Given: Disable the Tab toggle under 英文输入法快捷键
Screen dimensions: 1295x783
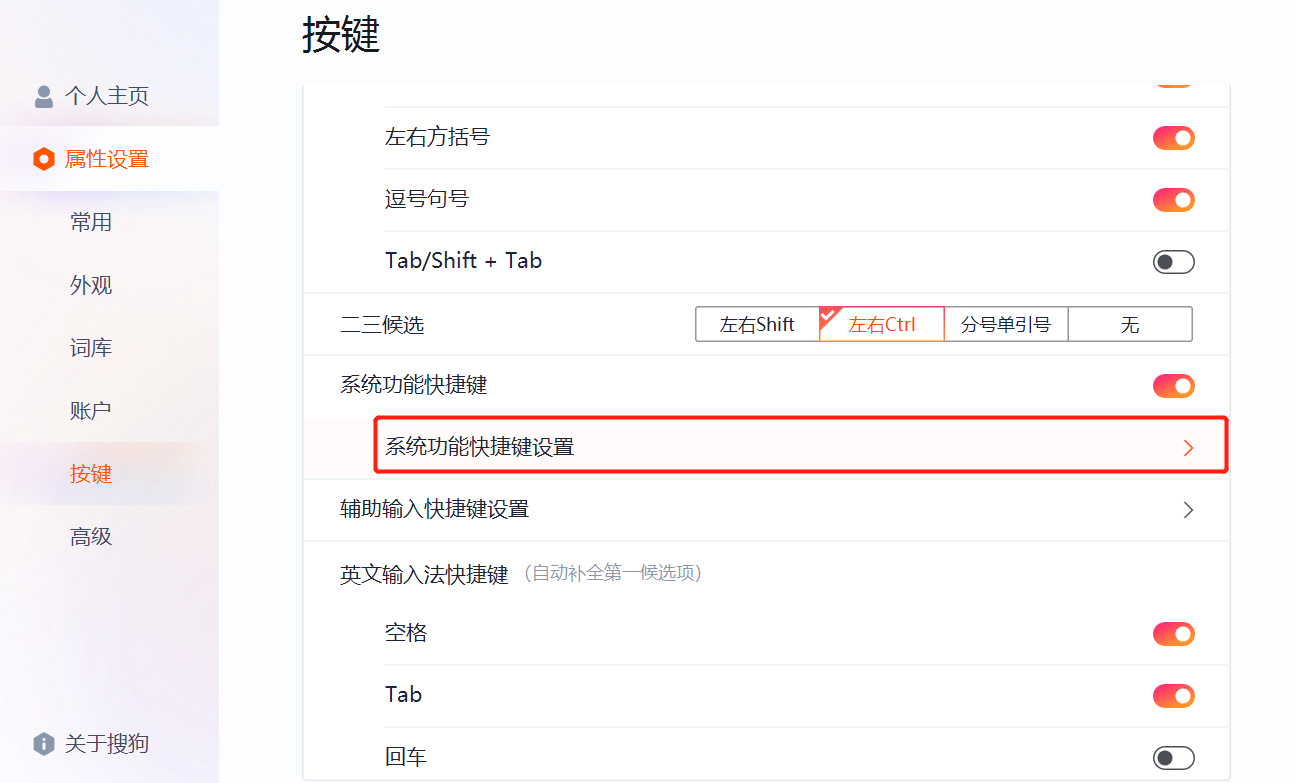Looking at the screenshot, I should (x=1173, y=695).
